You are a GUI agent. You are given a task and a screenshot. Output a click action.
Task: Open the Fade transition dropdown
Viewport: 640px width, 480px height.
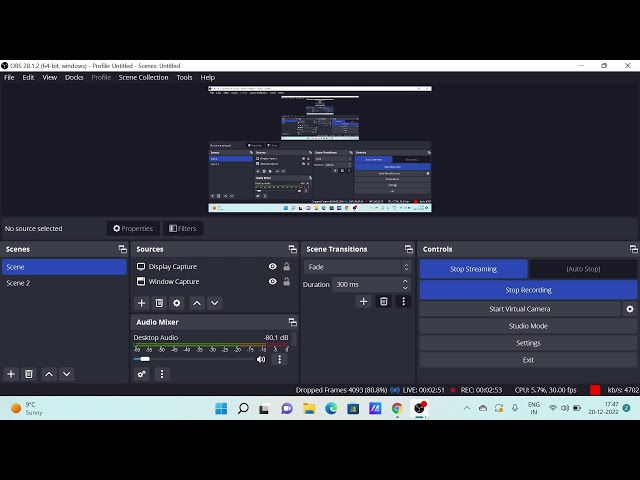(357, 267)
